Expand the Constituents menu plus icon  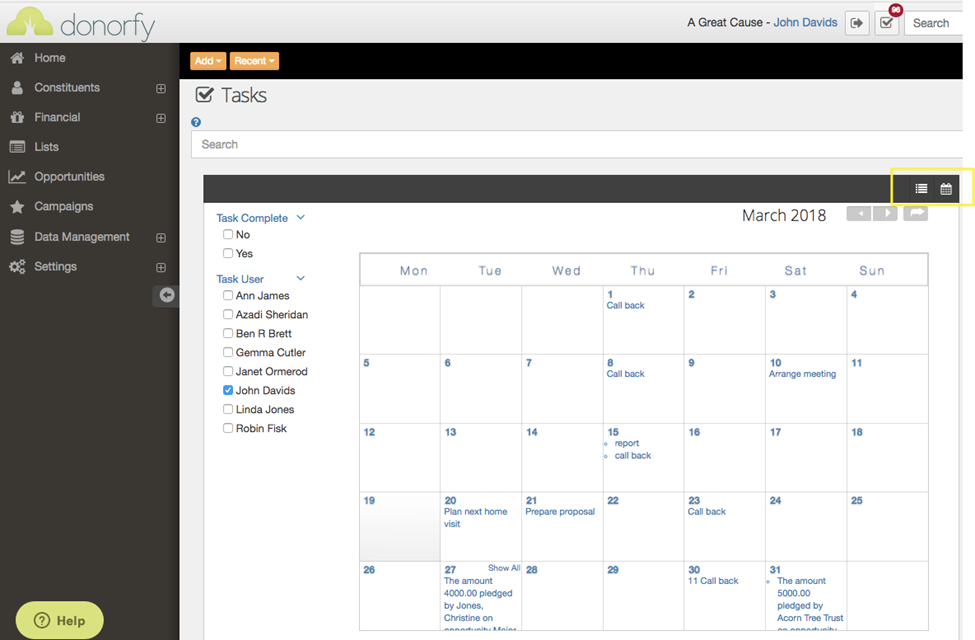(161, 88)
